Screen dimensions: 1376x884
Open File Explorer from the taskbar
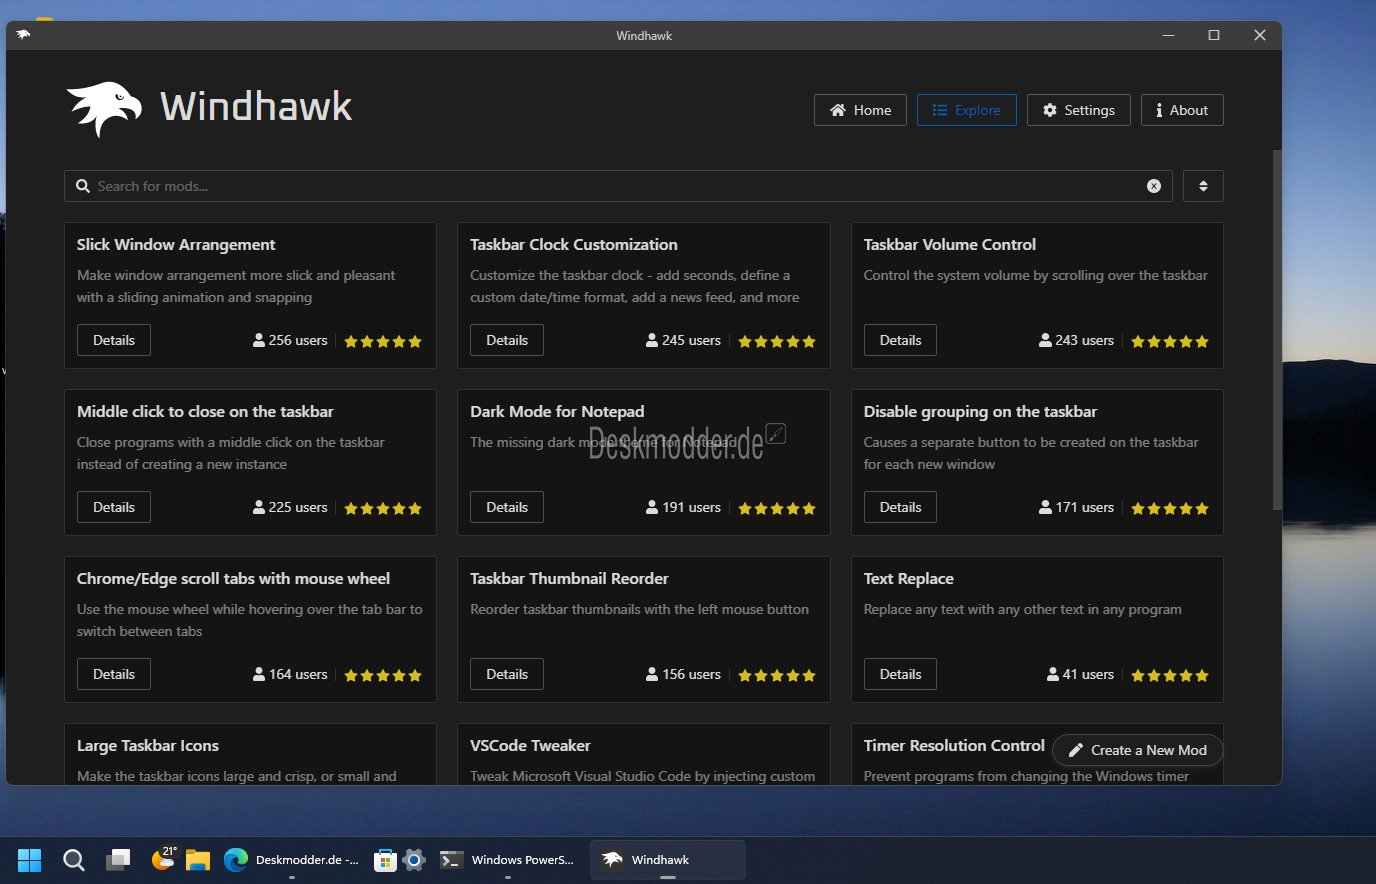coord(197,860)
